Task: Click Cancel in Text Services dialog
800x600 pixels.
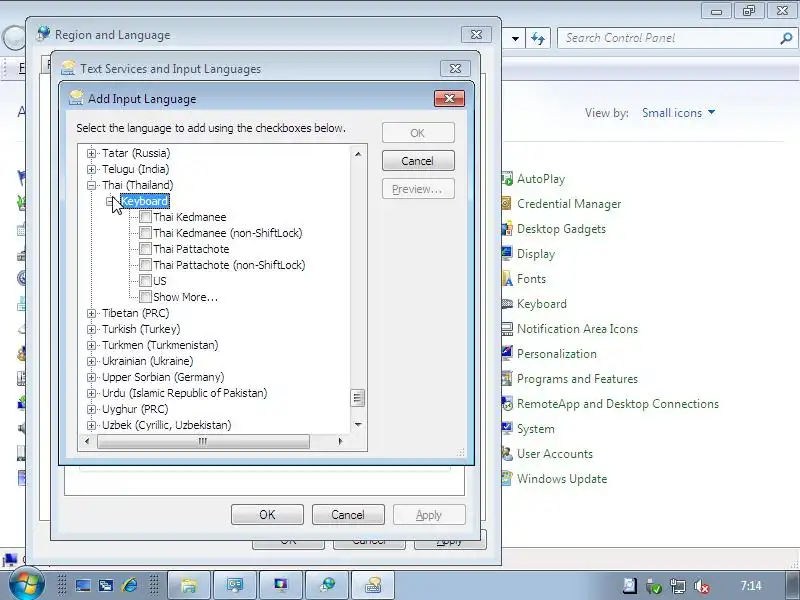Action: click(348, 515)
